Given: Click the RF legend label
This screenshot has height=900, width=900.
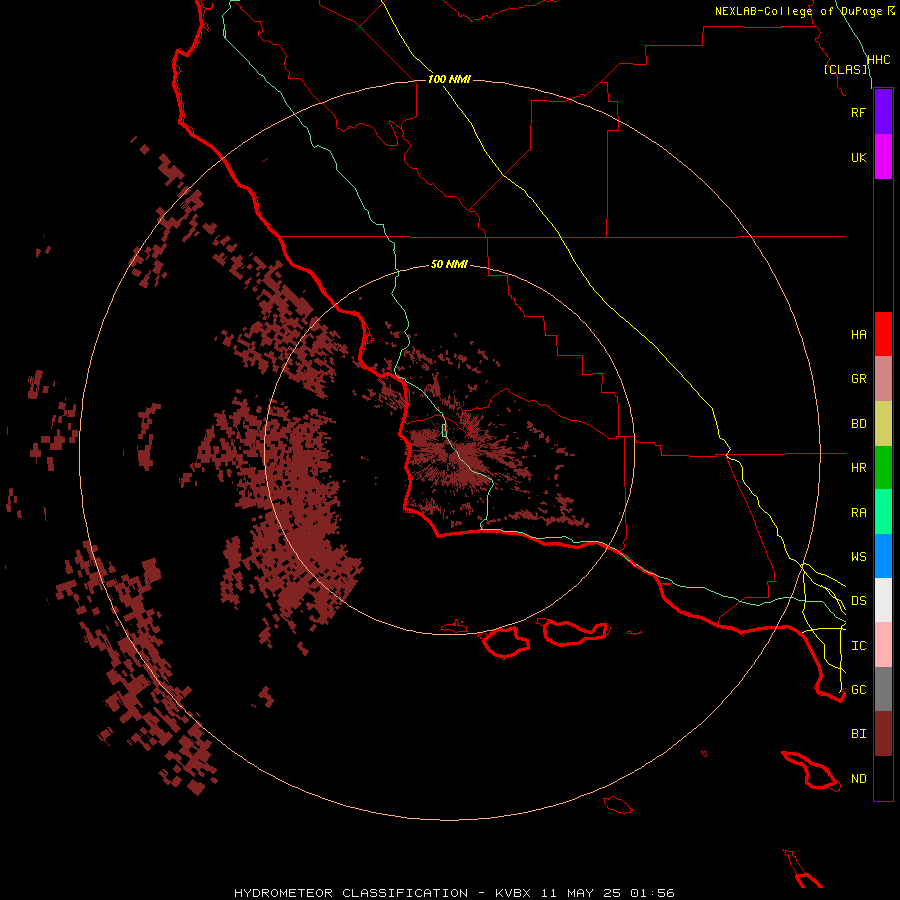Looking at the screenshot, I should (858, 112).
